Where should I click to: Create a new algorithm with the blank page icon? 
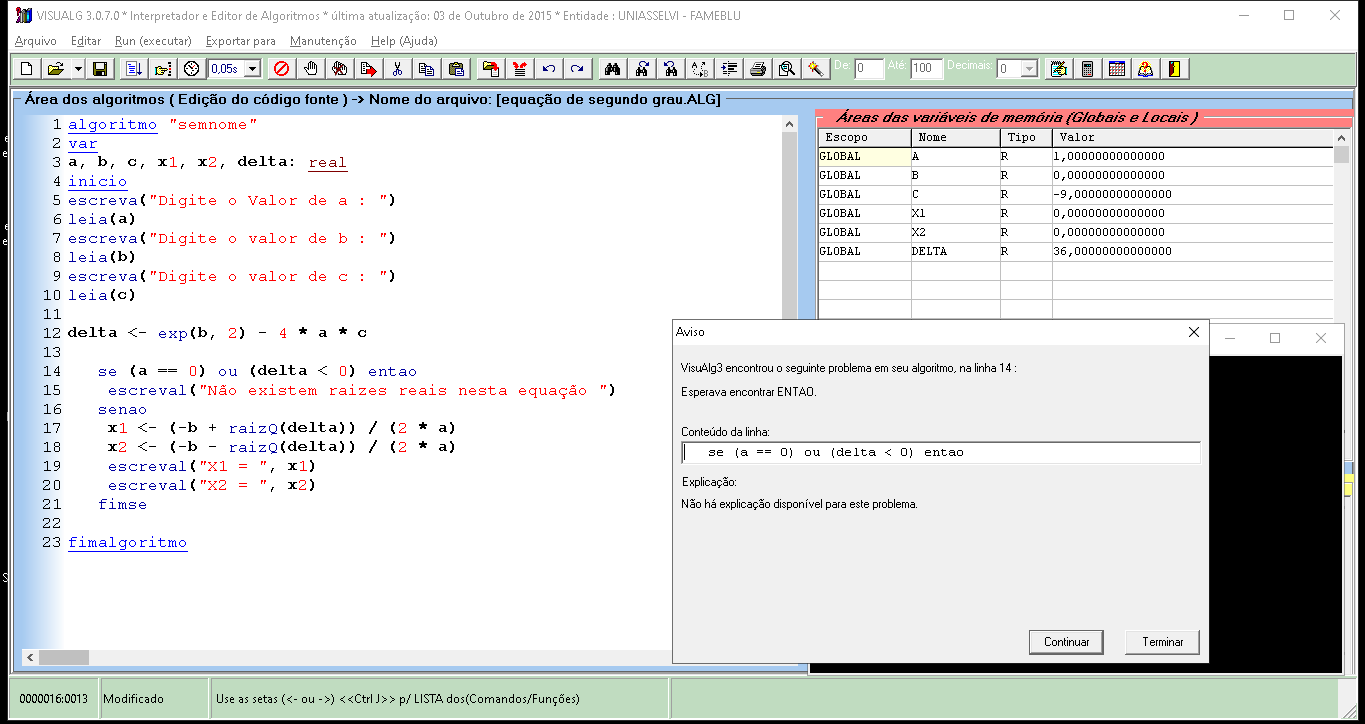26,69
